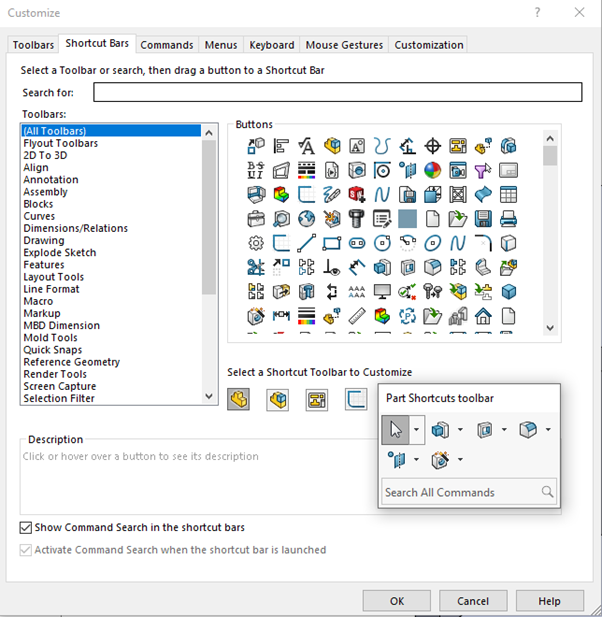Screen dimensions: 602x617
Task: Expand the Select tool dropdown arrow
Action: pos(416,430)
